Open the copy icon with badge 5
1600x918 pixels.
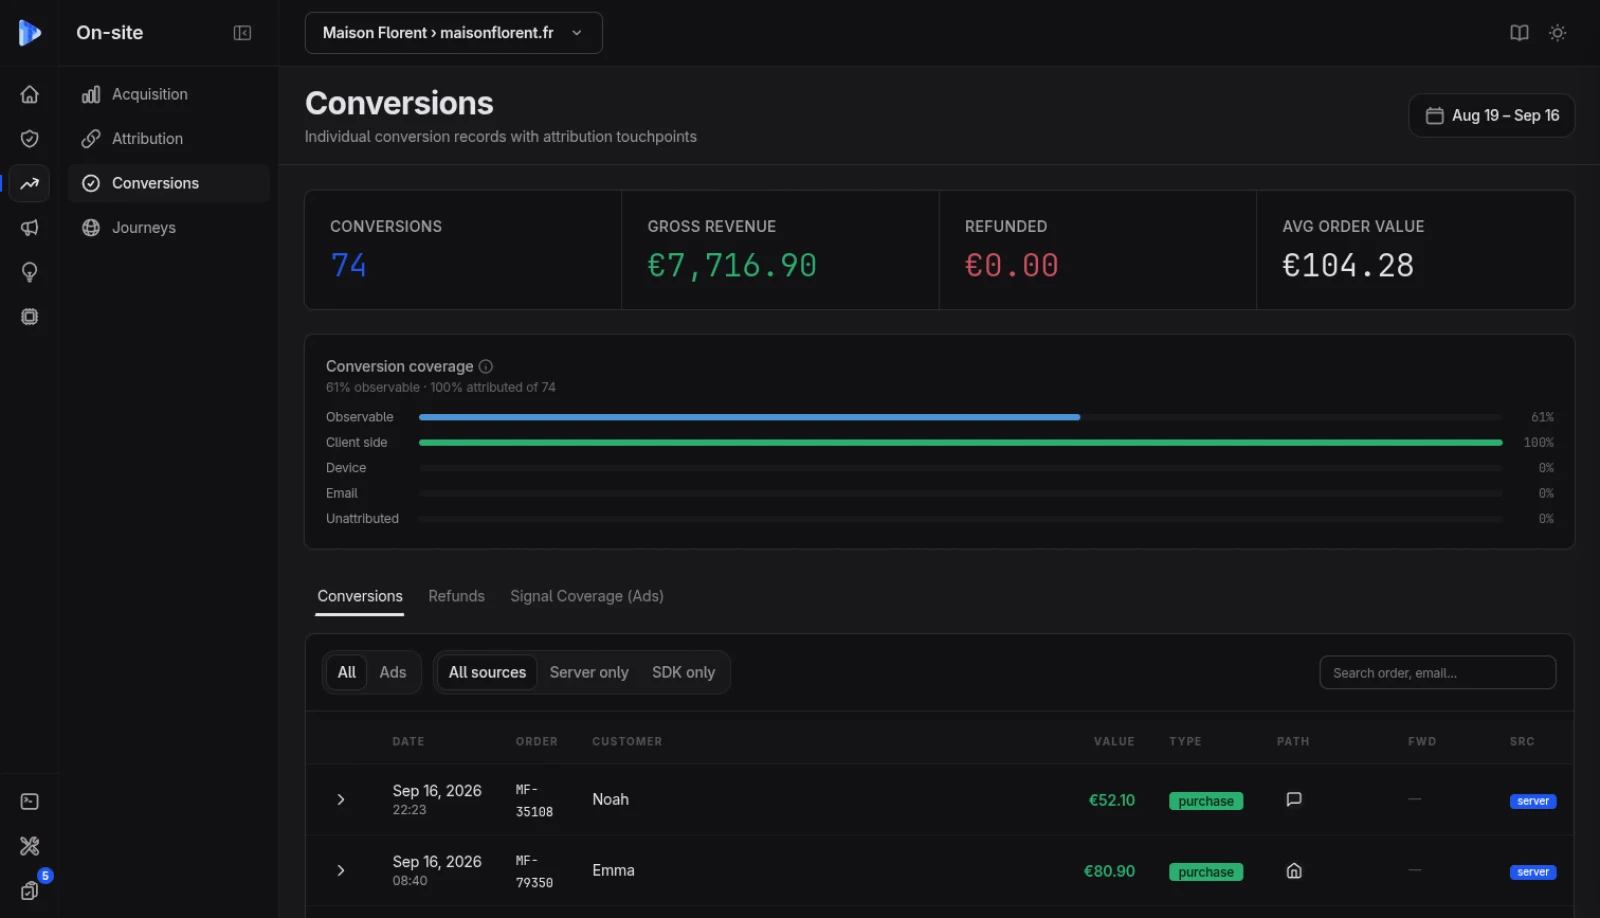tap(29, 891)
